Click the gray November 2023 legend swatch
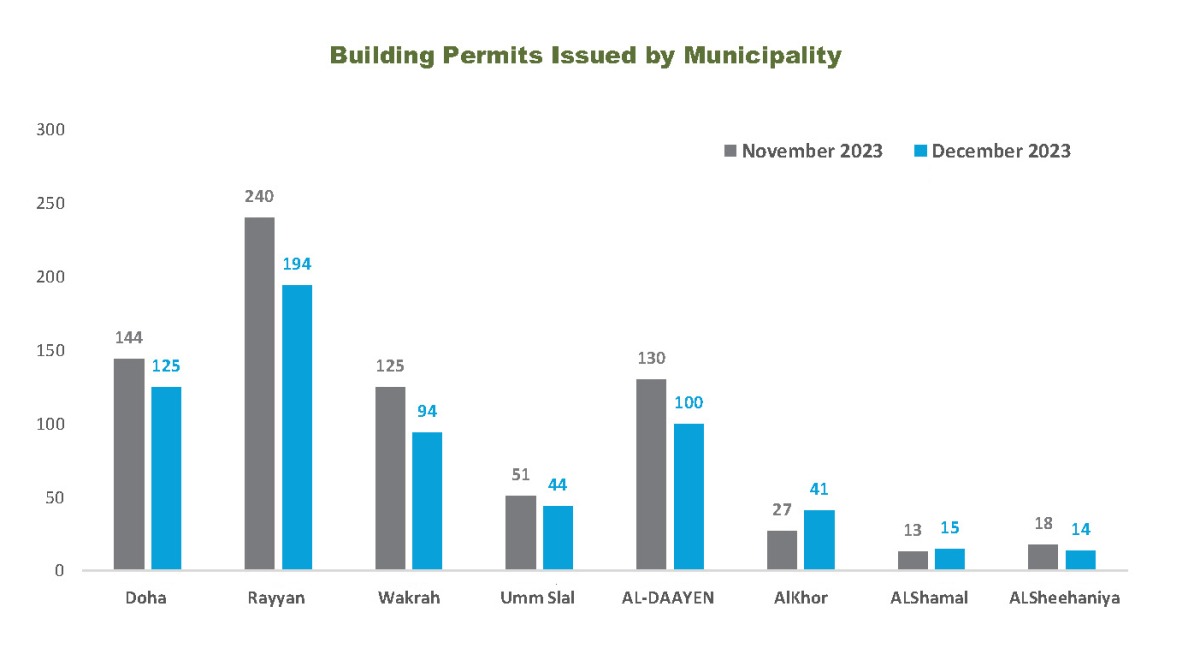1200x666 pixels. [x=730, y=152]
